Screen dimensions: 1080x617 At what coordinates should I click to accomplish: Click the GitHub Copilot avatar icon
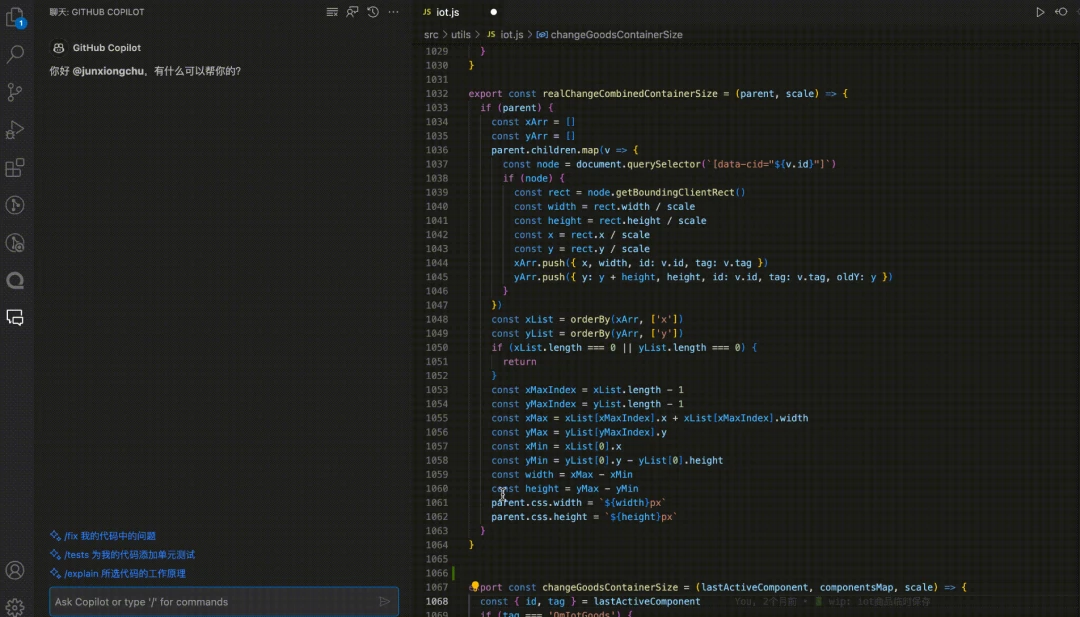[59, 48]
